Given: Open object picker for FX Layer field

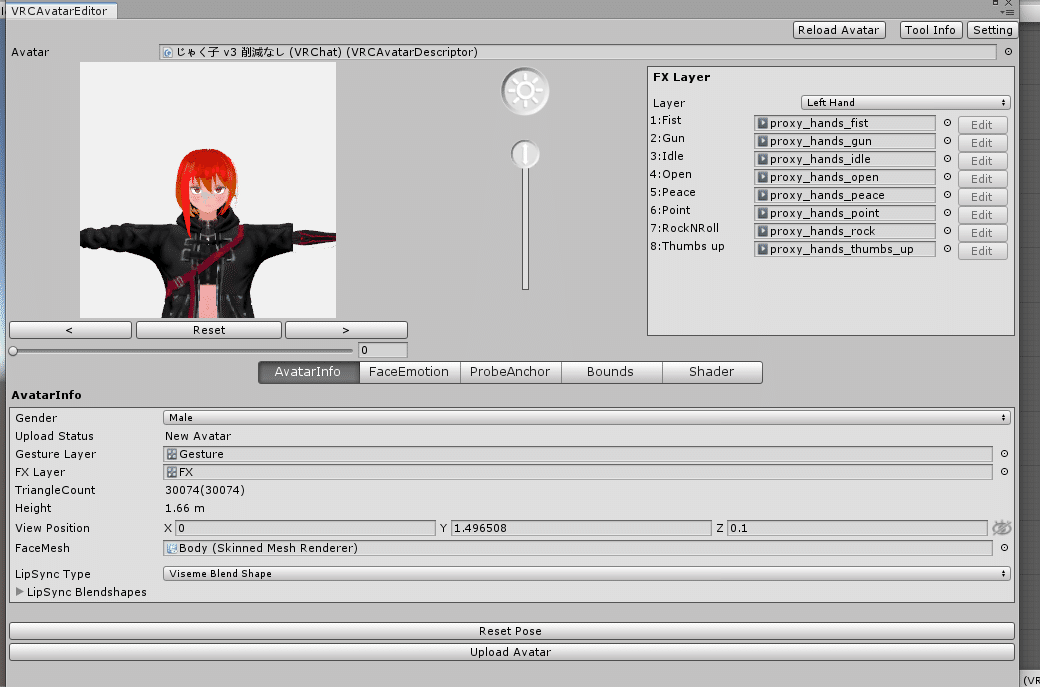Looking at the screenshot, I should pyautogui.click(x=1004, y=471).
